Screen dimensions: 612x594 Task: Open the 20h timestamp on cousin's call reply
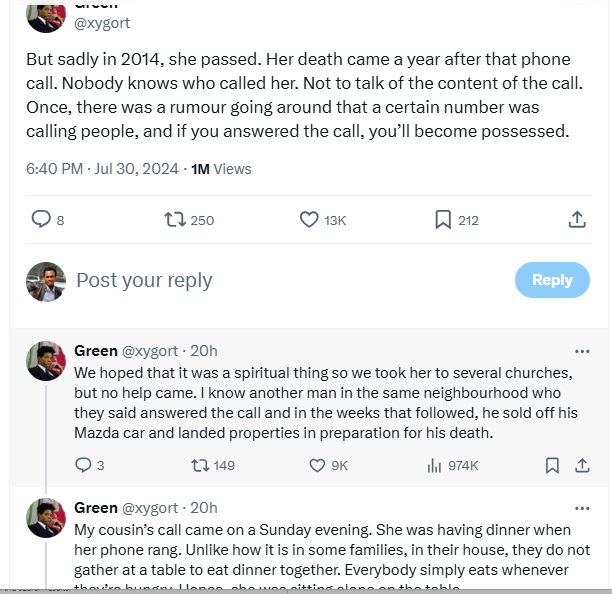[x=204, y=508]
